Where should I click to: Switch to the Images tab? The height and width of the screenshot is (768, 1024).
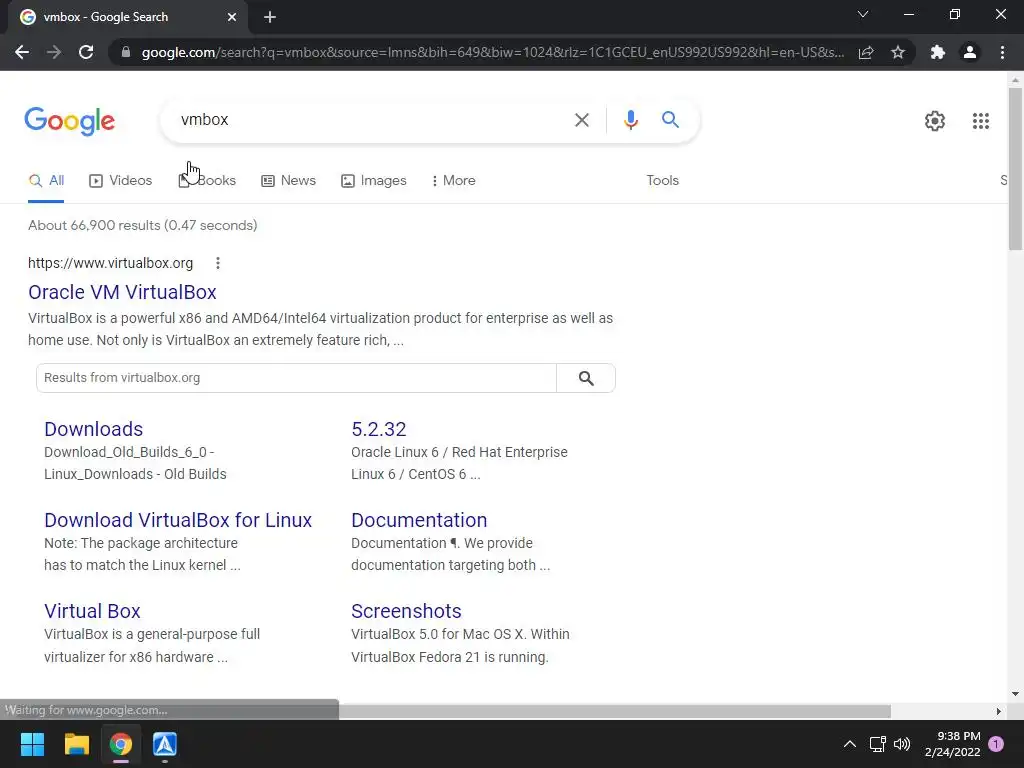[x=374, y=181]
